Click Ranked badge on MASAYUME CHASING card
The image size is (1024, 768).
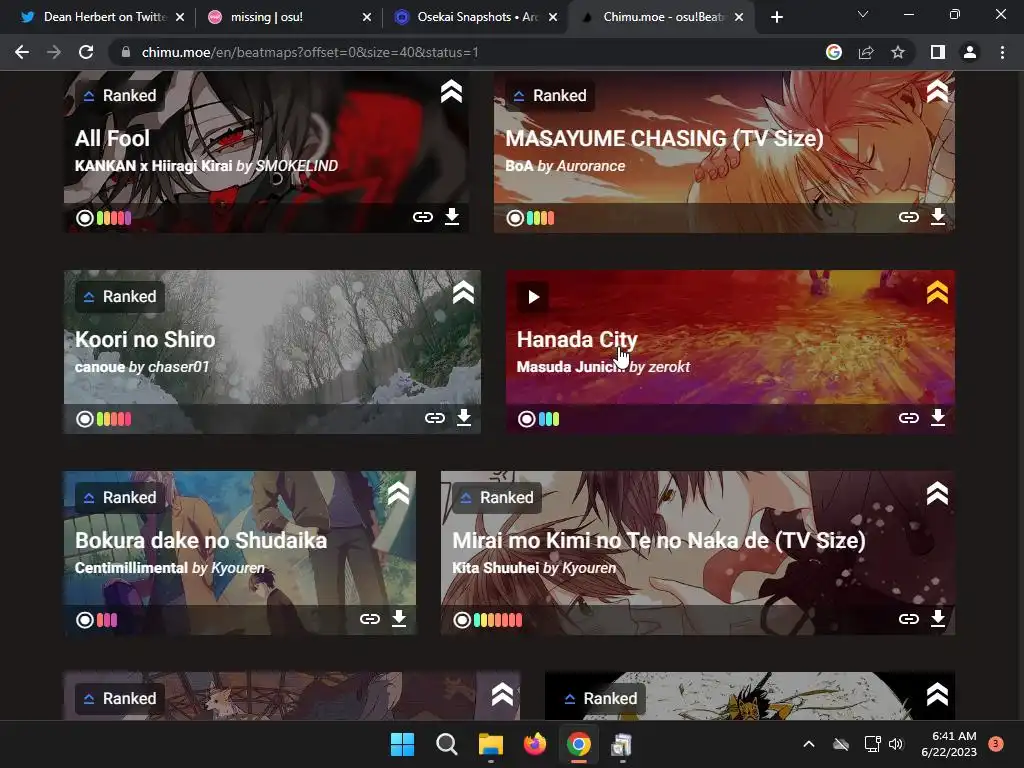click(550, 96)
